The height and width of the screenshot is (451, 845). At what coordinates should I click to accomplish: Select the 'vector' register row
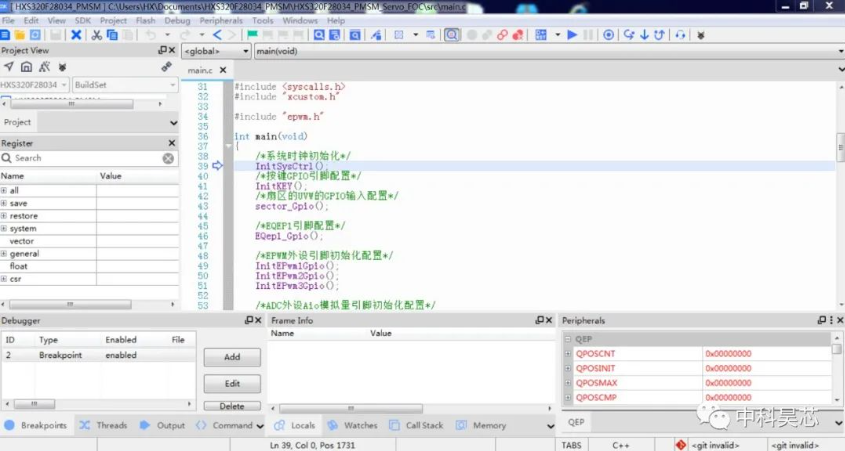[89, 241]
